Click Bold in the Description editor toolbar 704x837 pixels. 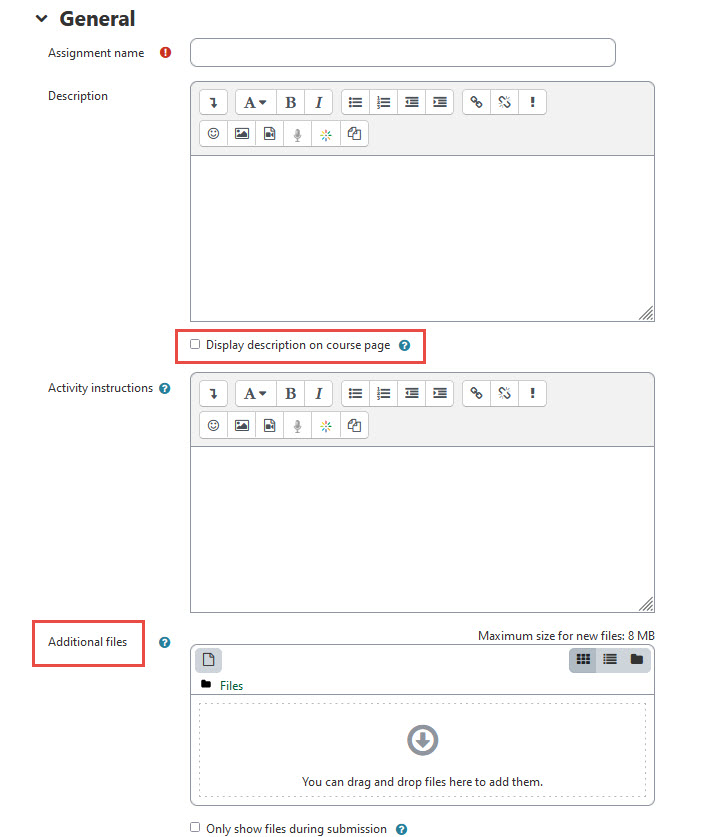(291, 102)
